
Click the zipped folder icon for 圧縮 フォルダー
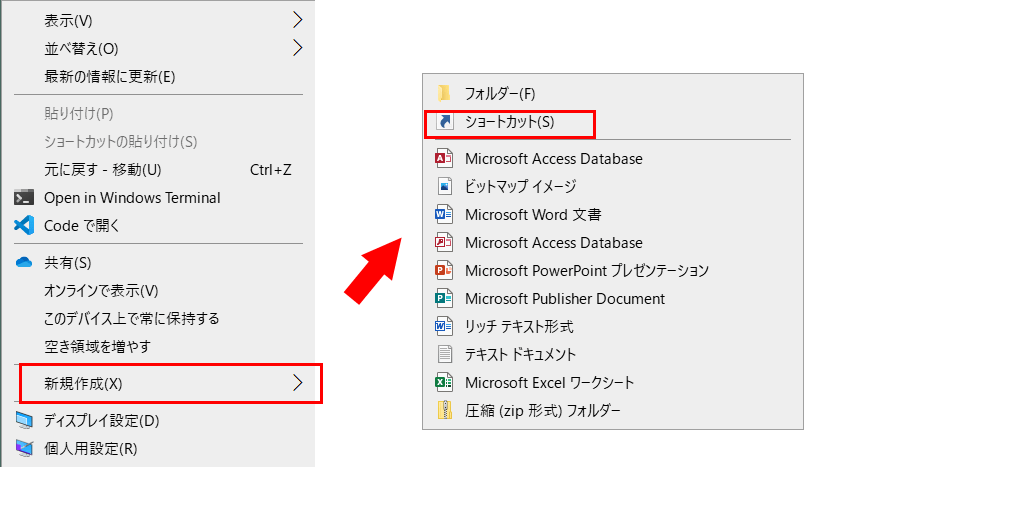coord(444,410)
